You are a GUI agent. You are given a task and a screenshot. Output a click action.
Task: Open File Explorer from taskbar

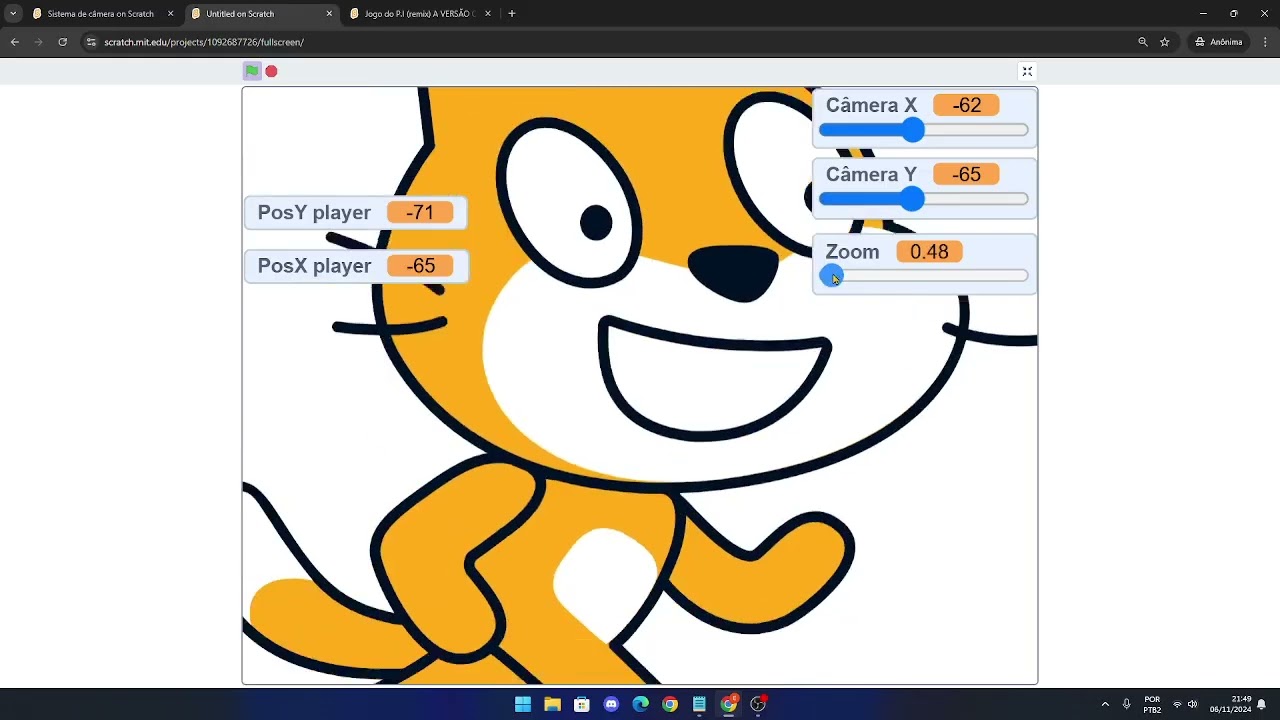552,704
